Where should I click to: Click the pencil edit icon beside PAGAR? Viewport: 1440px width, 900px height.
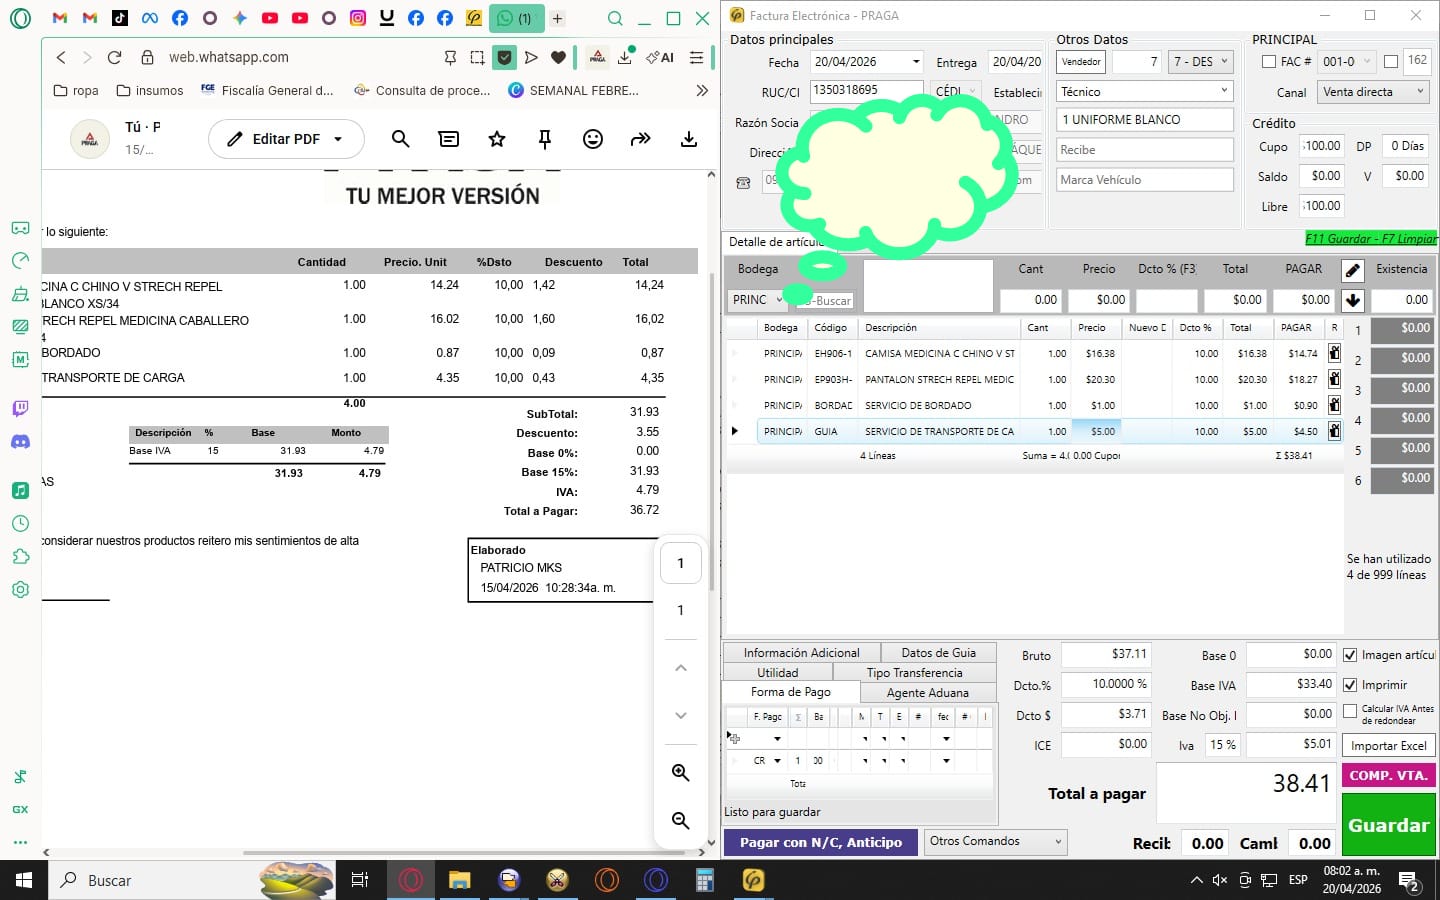click(x=1352, y=270)
